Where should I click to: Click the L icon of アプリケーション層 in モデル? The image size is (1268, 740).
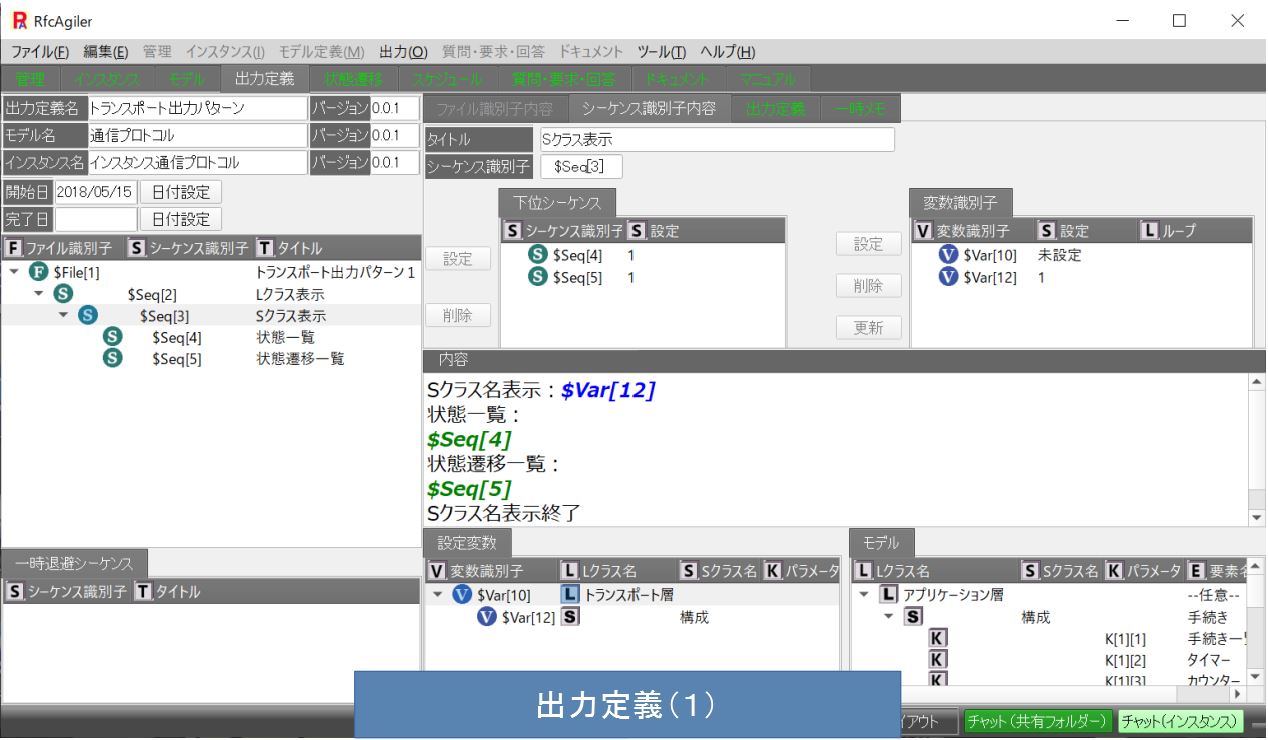(x=887, y=595)
